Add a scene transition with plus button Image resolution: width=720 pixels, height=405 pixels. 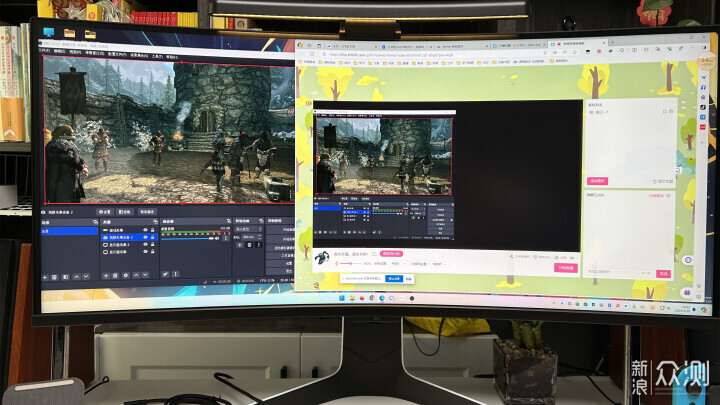pos(240,245)
